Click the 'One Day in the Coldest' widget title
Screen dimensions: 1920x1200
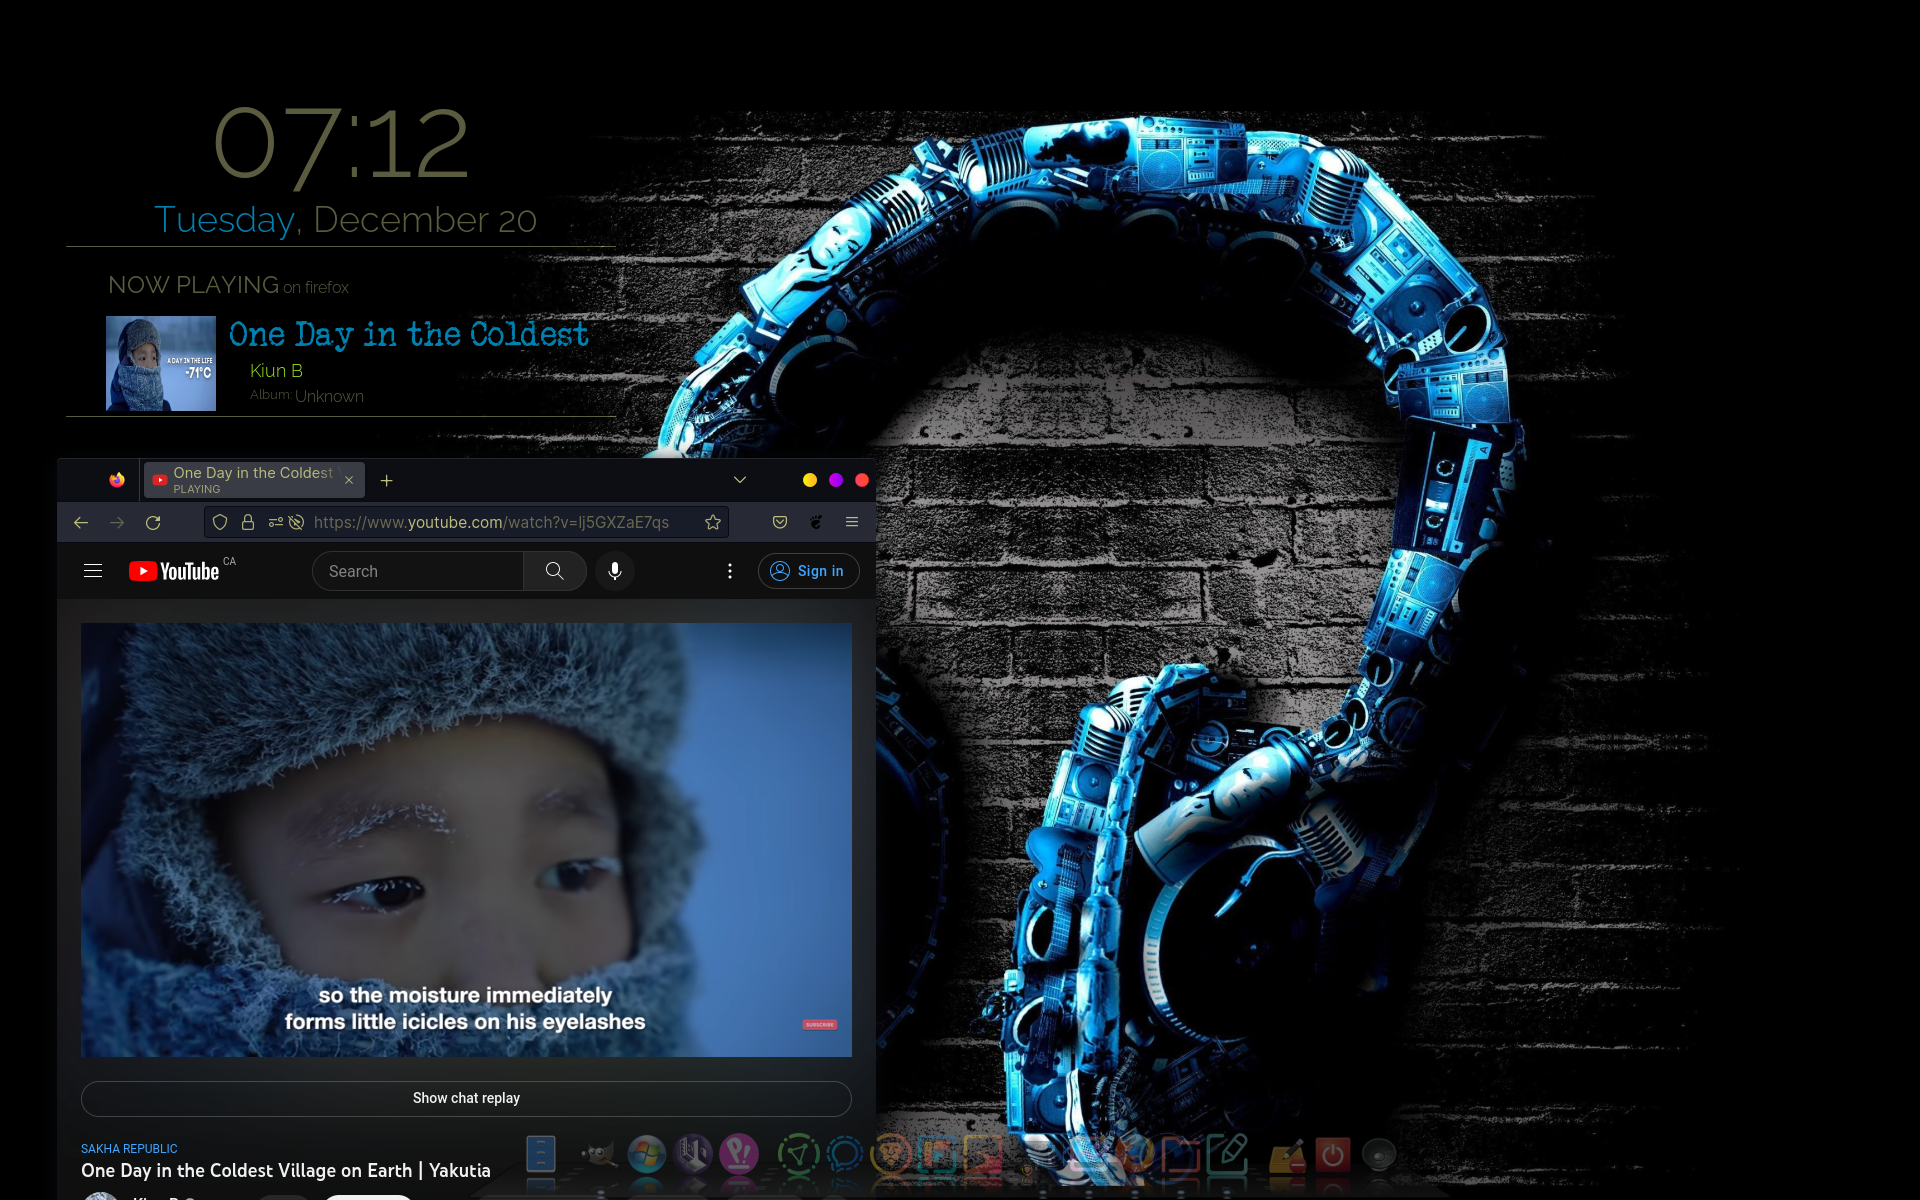409,334
